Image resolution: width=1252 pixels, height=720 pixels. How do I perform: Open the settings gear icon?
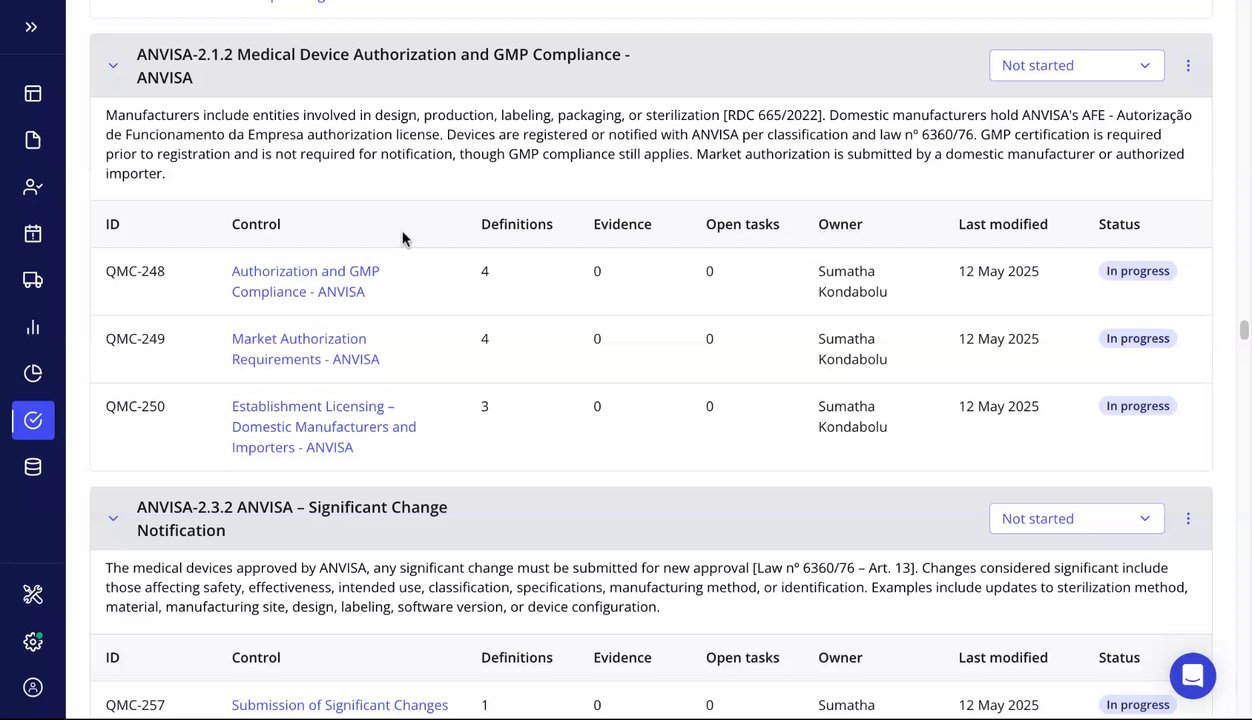(x=33, y=641)
